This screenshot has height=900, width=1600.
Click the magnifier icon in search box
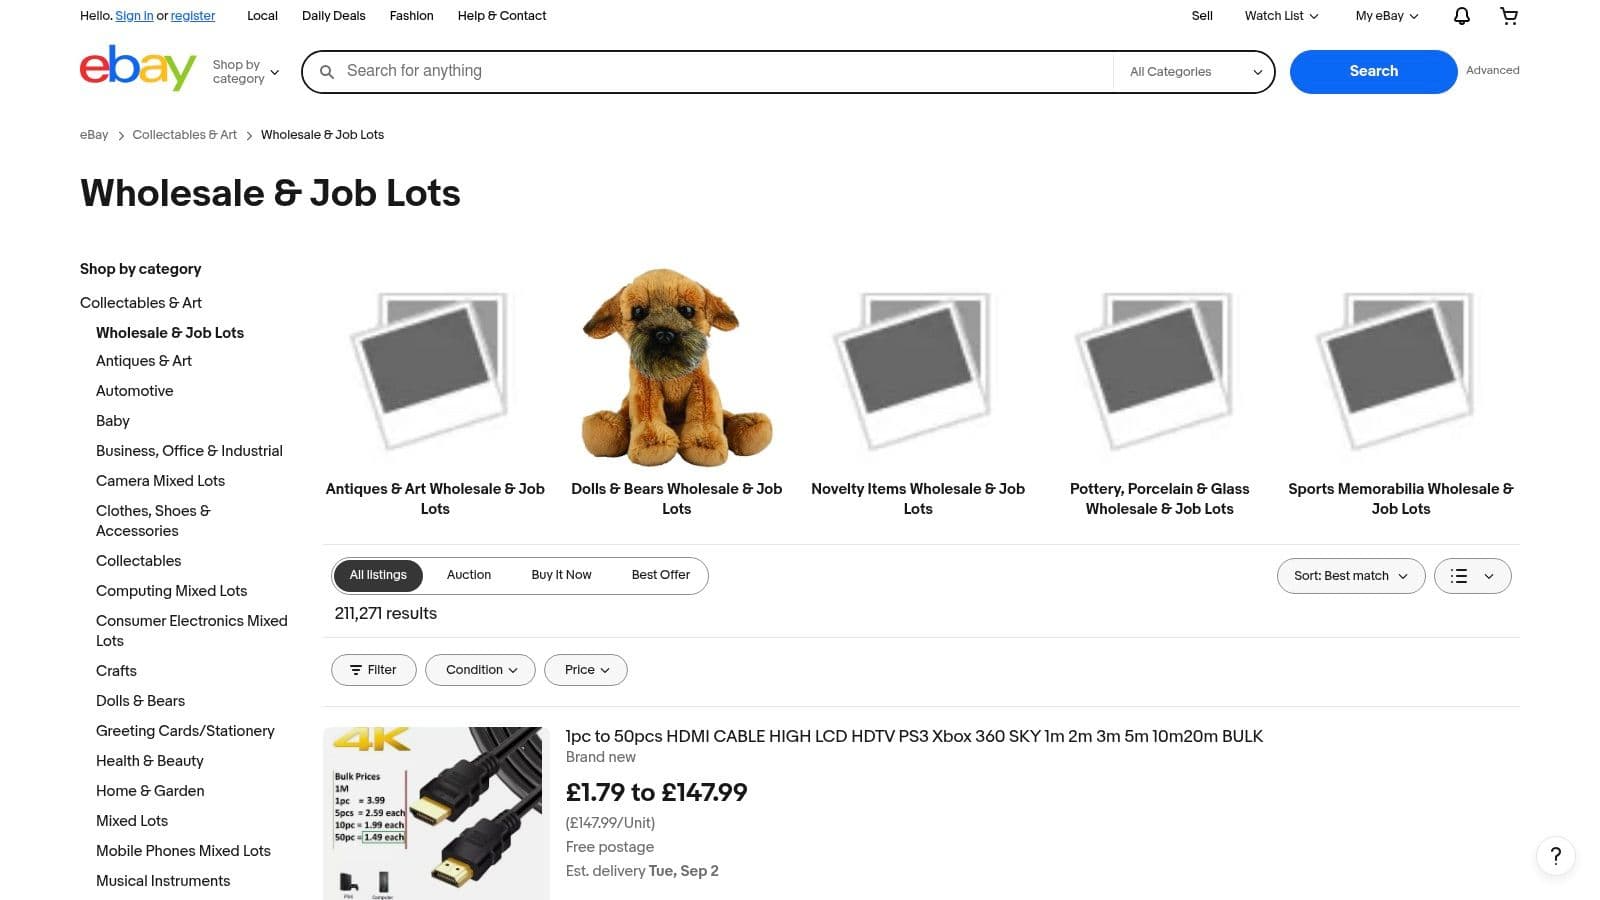pos(326,72)
